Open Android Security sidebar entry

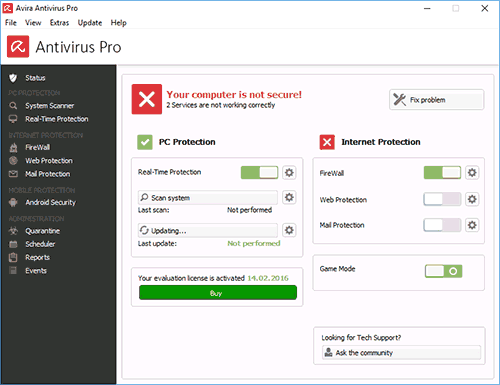pyautogui.click(x=51, y=202)
